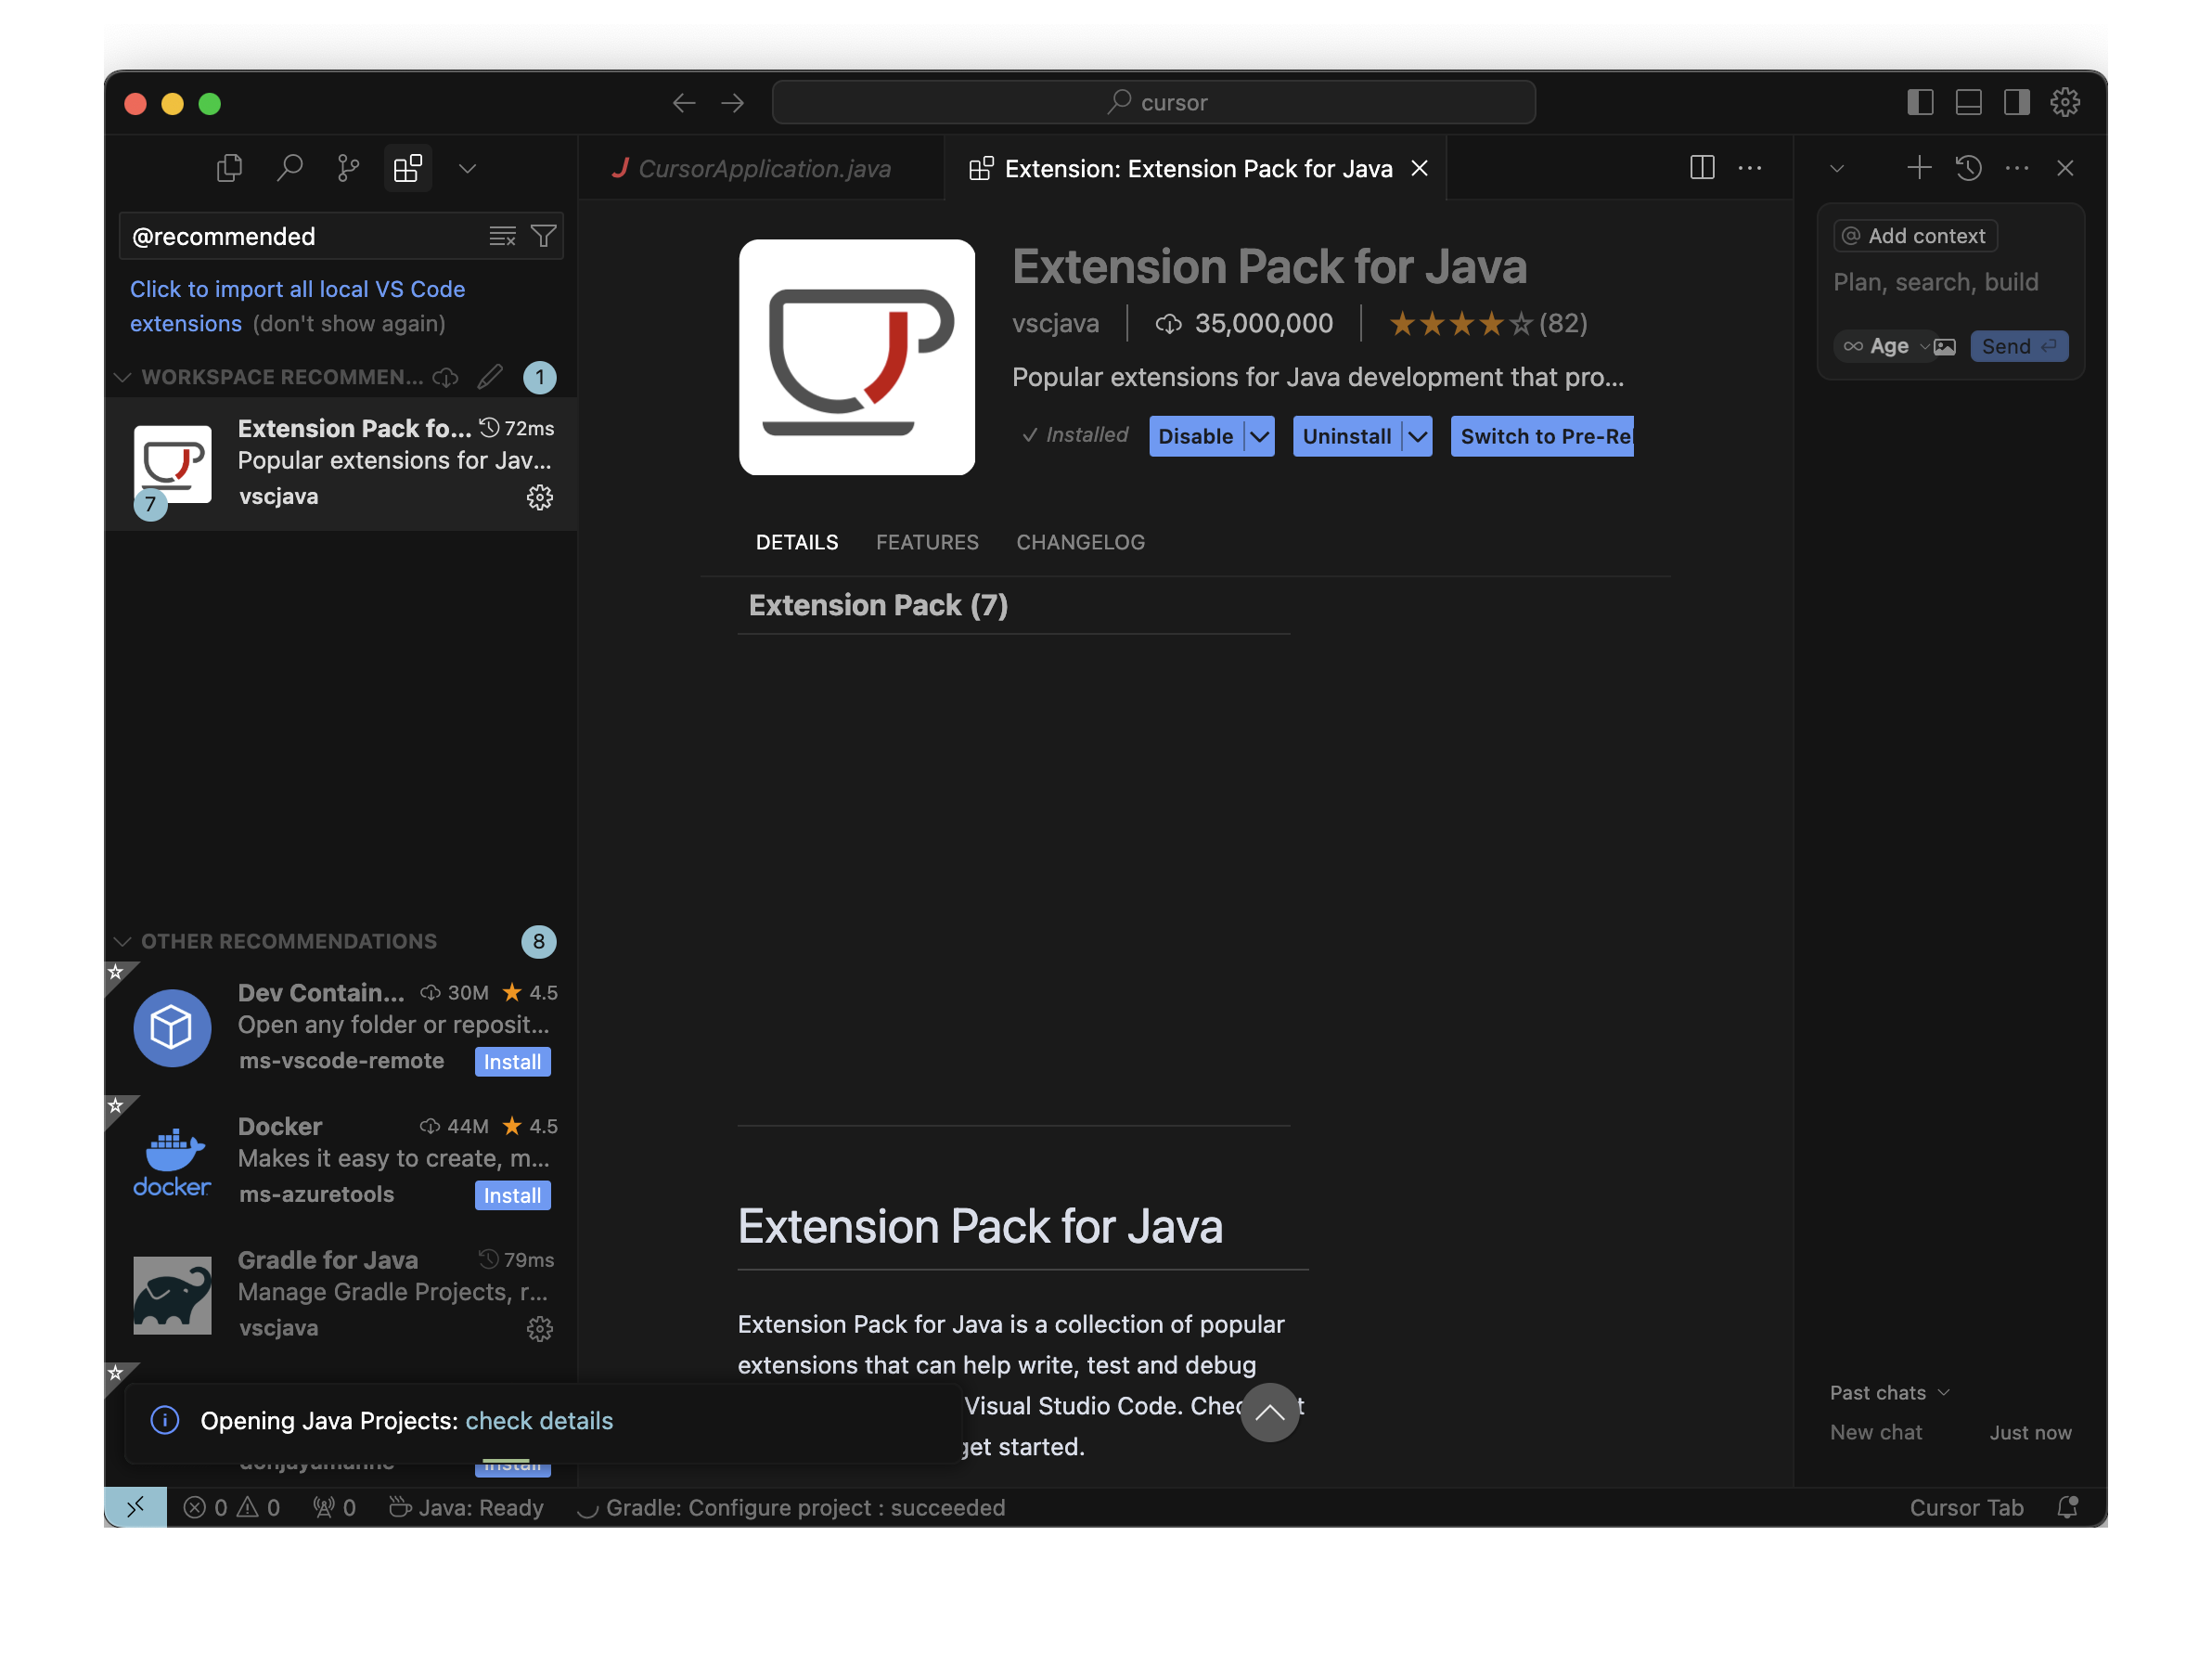Open the notifications bell in the status bar

(2068, 1508)
